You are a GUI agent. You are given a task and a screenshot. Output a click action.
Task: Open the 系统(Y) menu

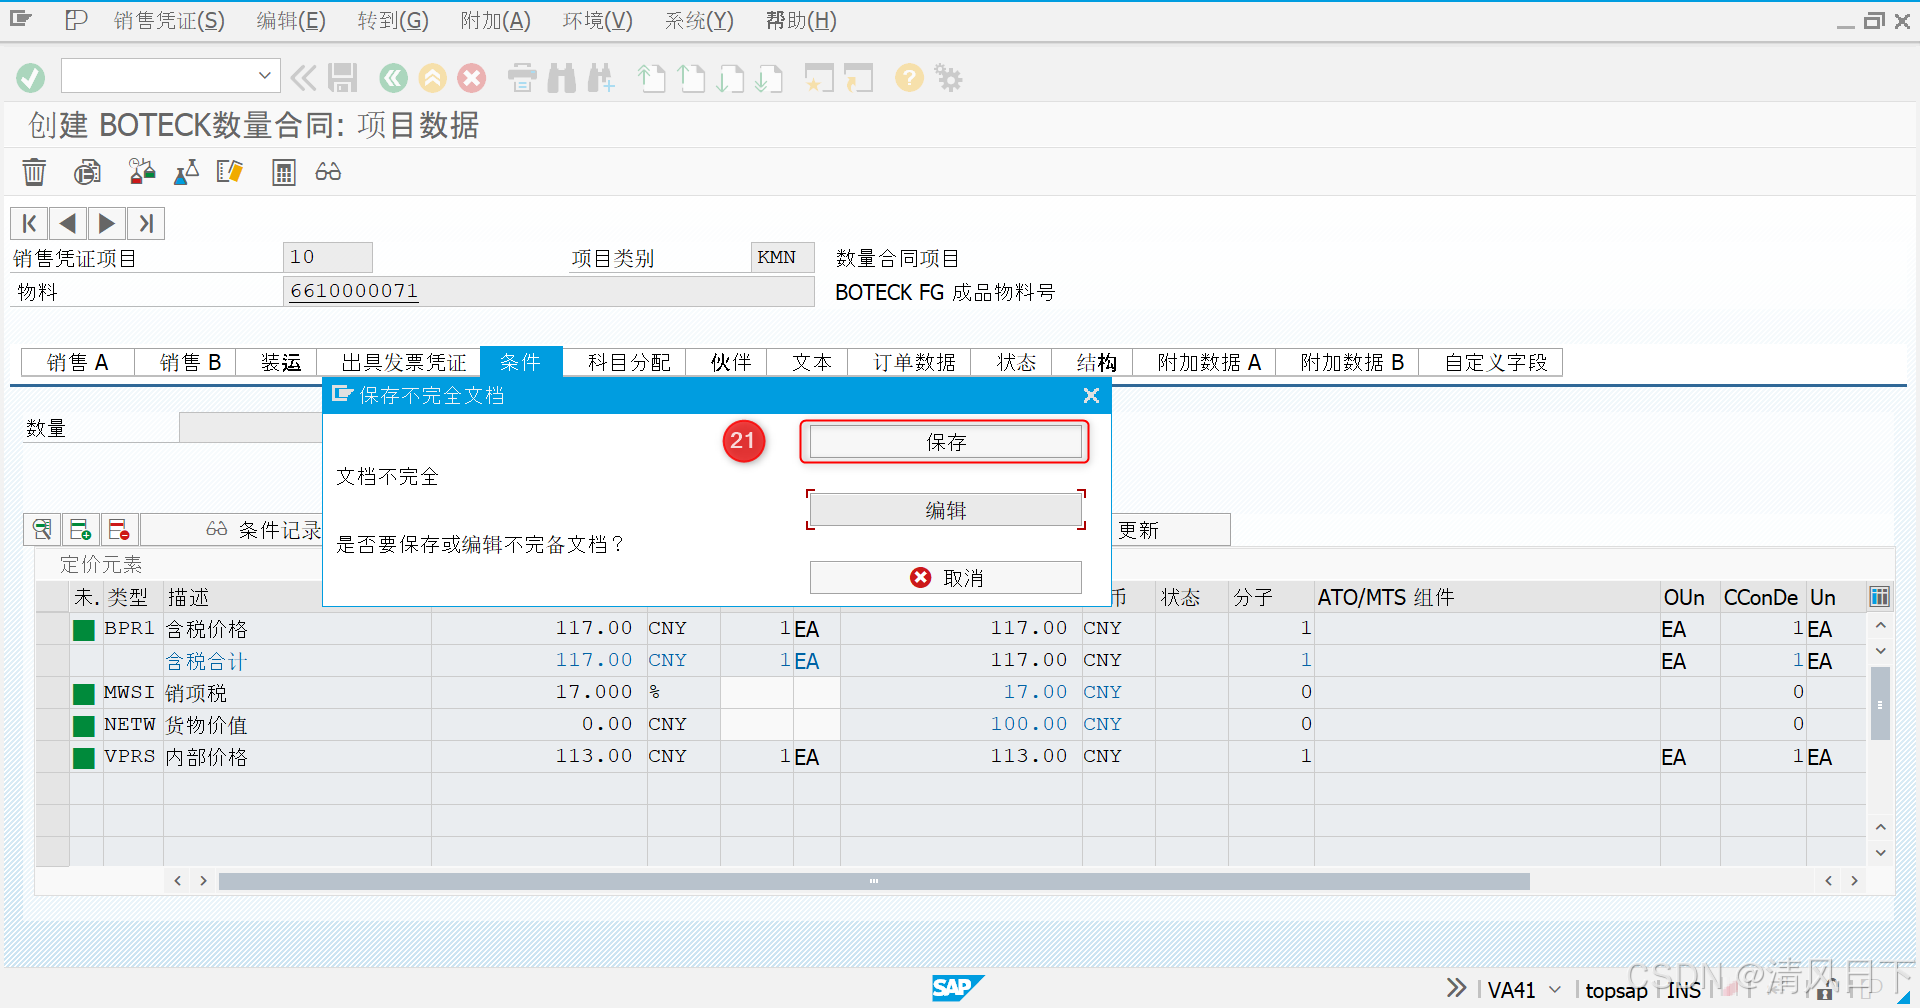click(699, 20)
